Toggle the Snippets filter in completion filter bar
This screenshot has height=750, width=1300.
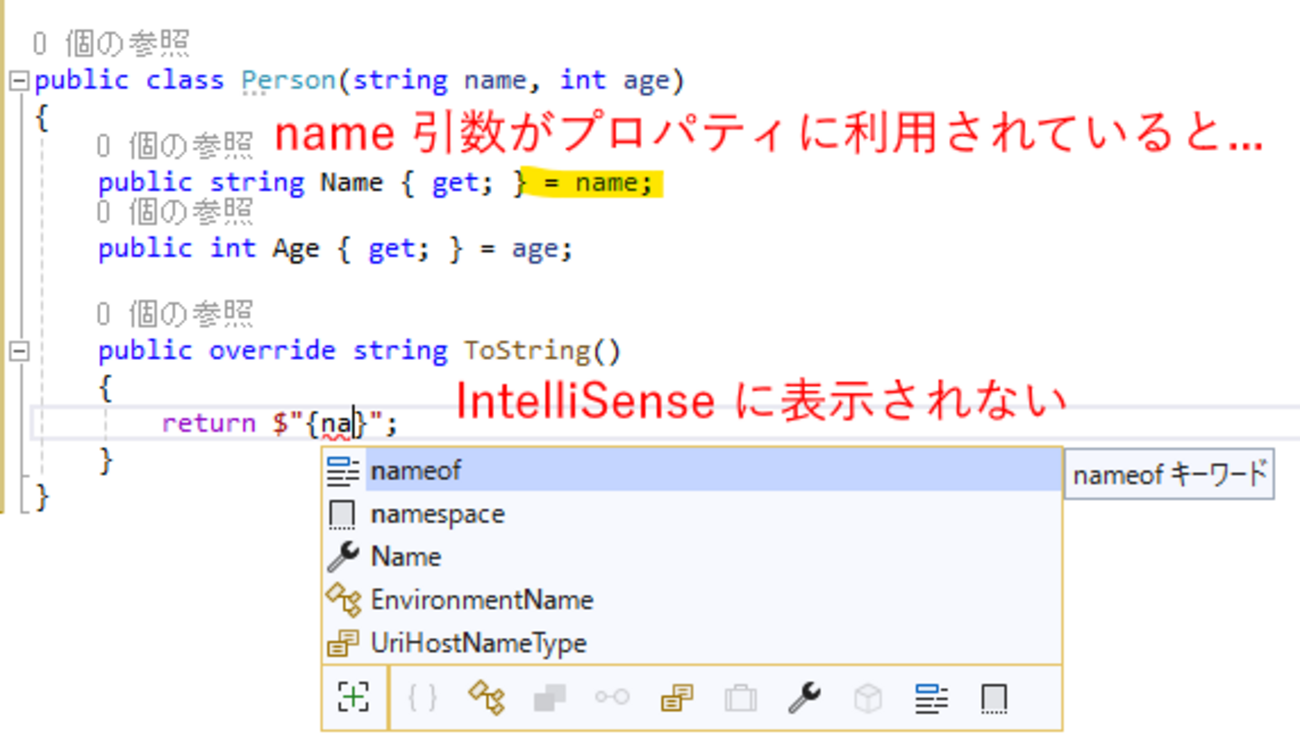pos(993,697)
